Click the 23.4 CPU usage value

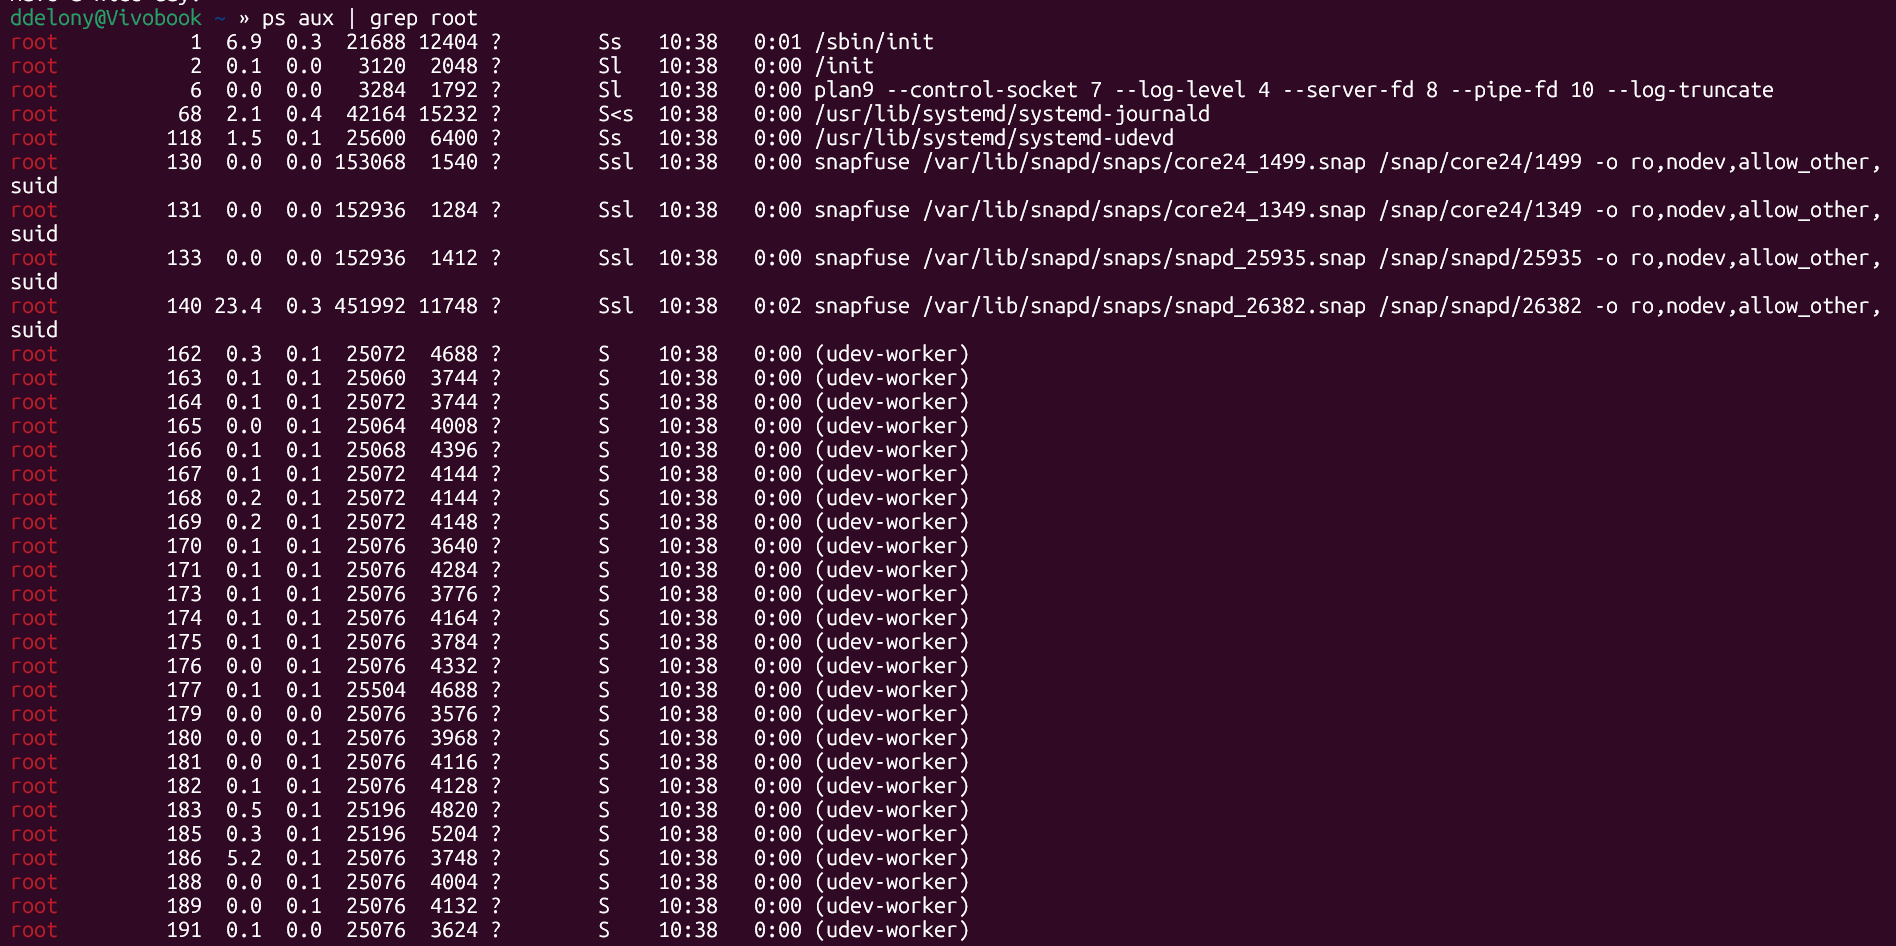tap(238, 306)
